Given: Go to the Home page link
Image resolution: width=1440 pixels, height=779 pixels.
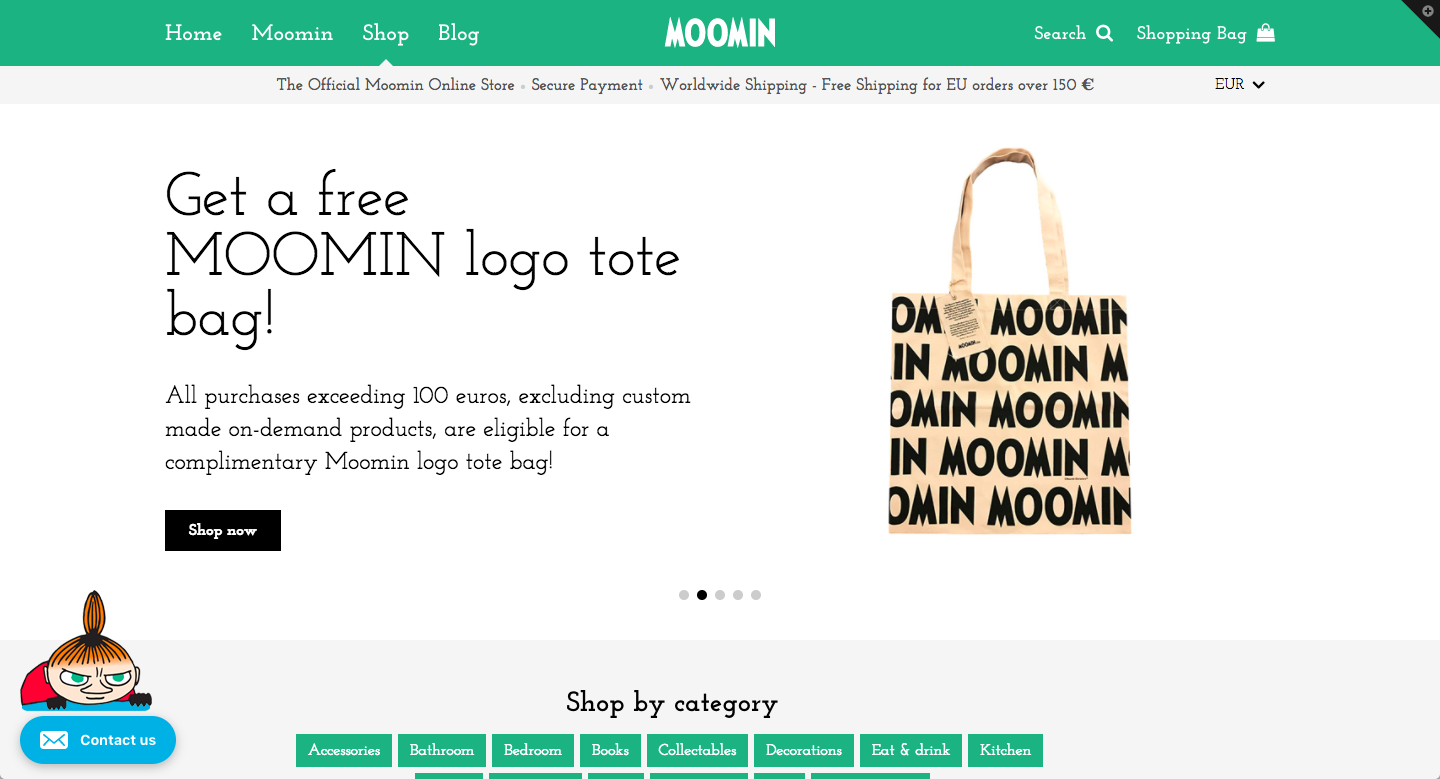Looking at the screenshot, I should tap(193, 33).
